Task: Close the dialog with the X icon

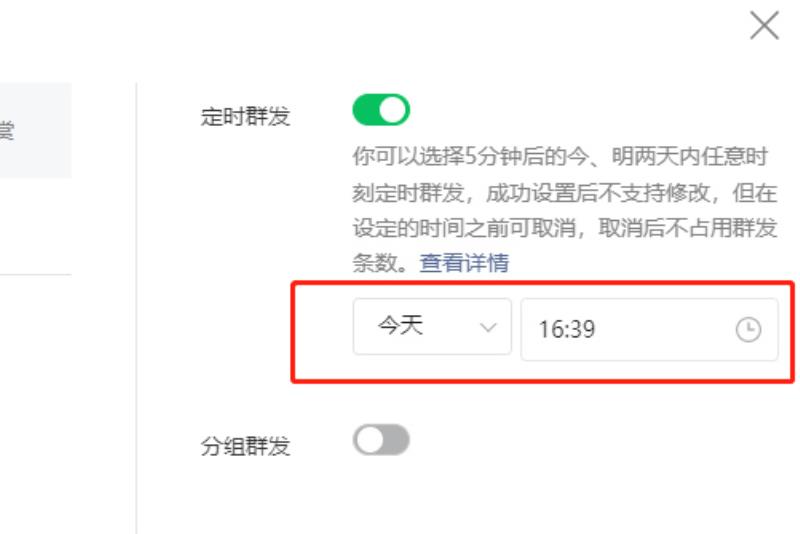Action: (x=764, y=26)
